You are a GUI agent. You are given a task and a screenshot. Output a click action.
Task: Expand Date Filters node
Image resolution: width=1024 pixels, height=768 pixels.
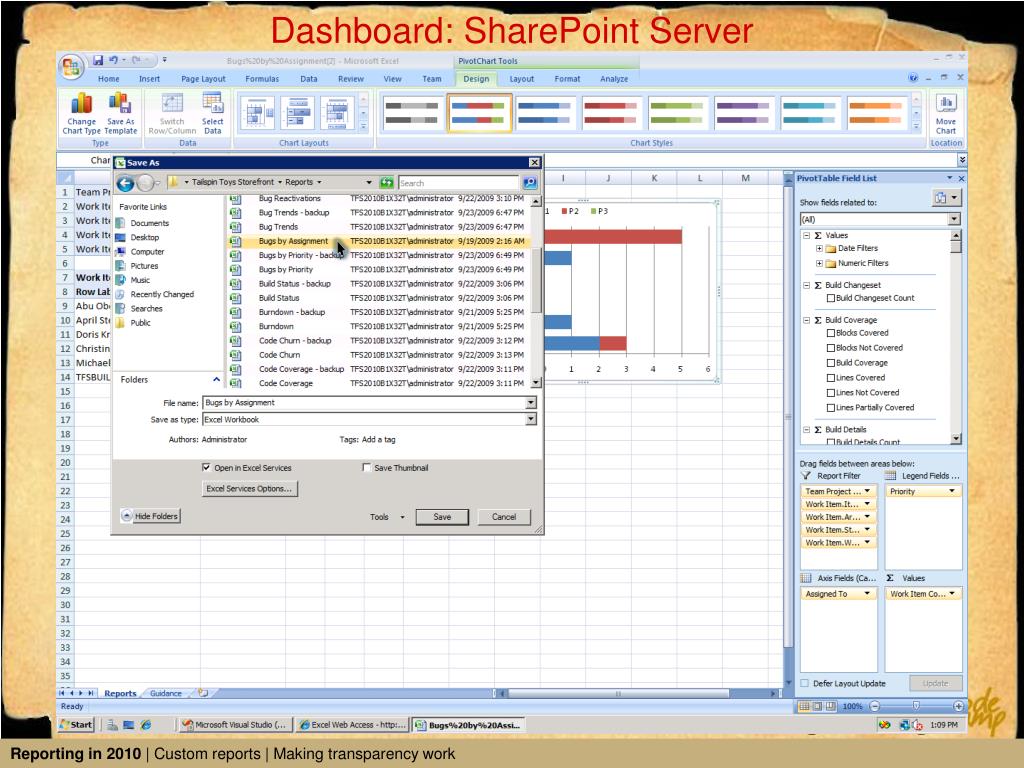[819, 248]
